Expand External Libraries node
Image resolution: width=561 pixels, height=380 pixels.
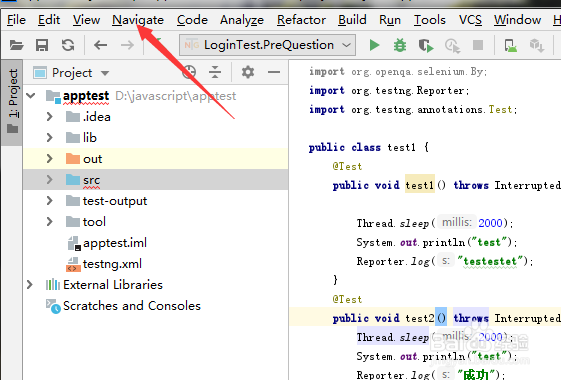click(x=30, y=285)
